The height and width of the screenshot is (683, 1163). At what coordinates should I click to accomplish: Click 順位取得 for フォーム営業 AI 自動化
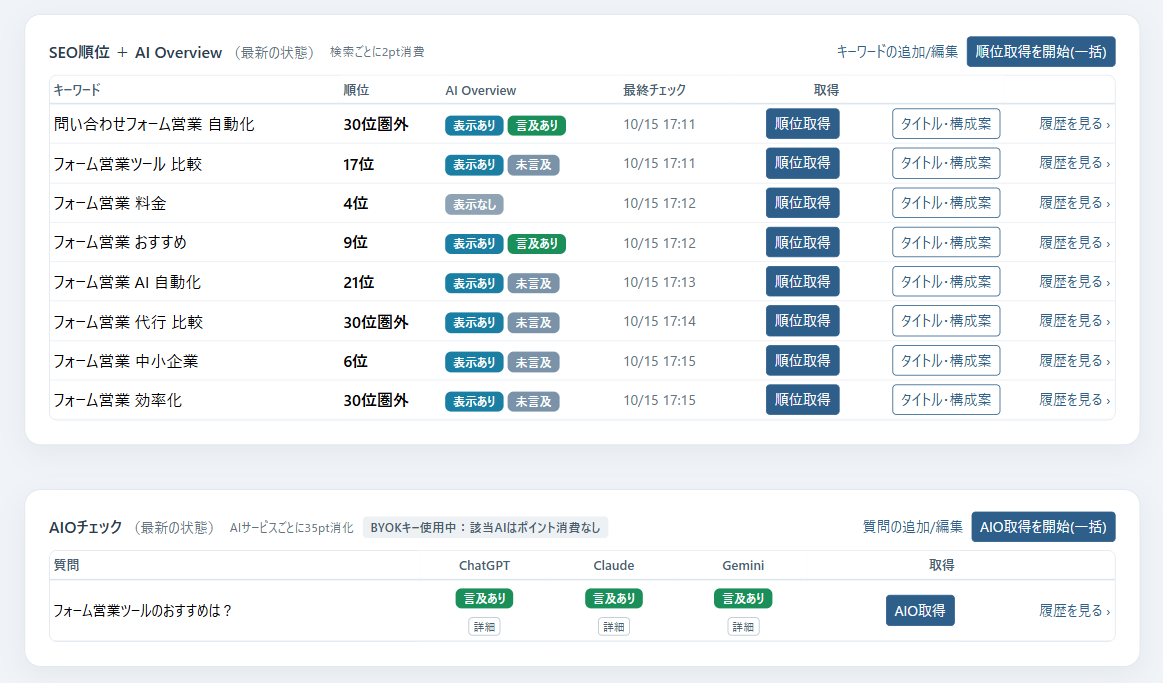pyautogui.click(x=803, y=282)
